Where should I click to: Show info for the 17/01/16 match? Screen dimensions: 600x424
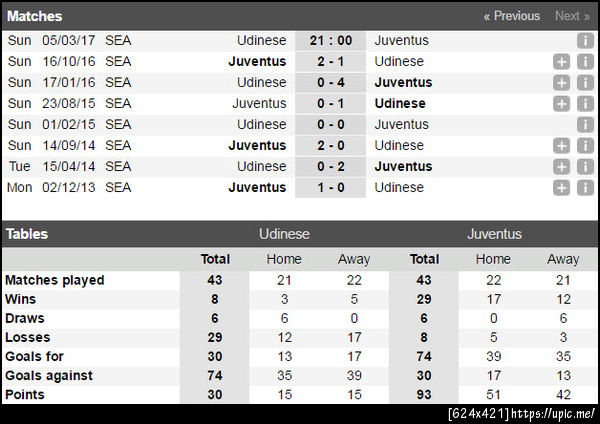point(586,83)
